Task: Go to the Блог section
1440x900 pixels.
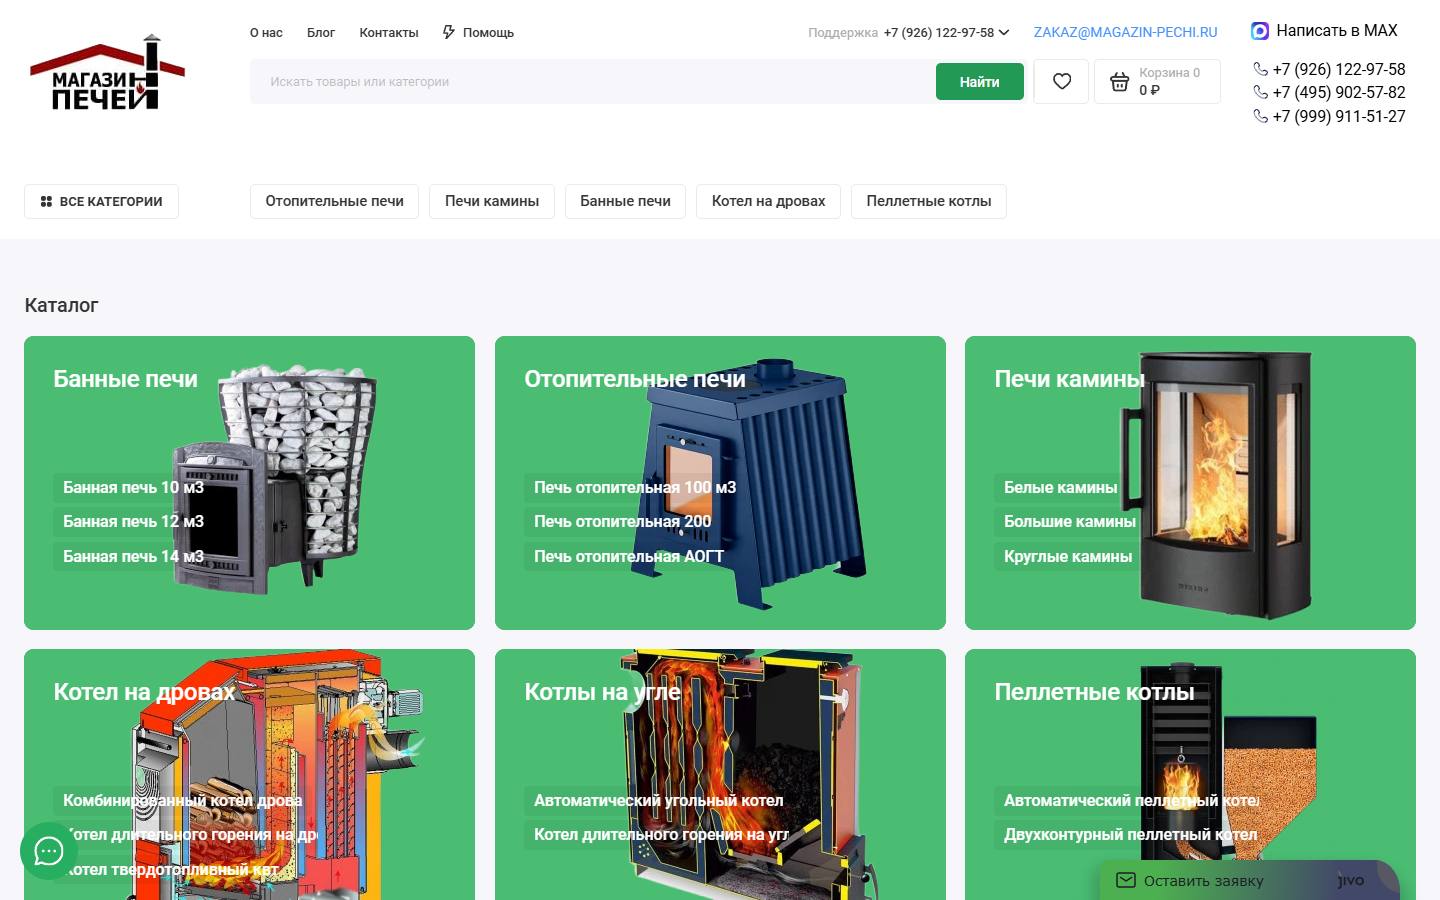Action: [x=321, y=33]
